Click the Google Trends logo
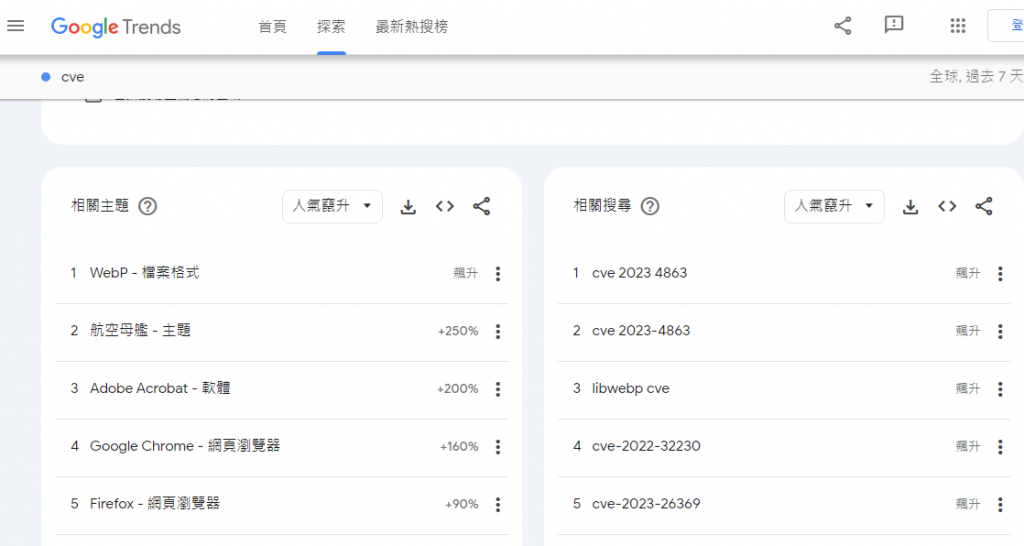1024x546 pixels. 116,27
